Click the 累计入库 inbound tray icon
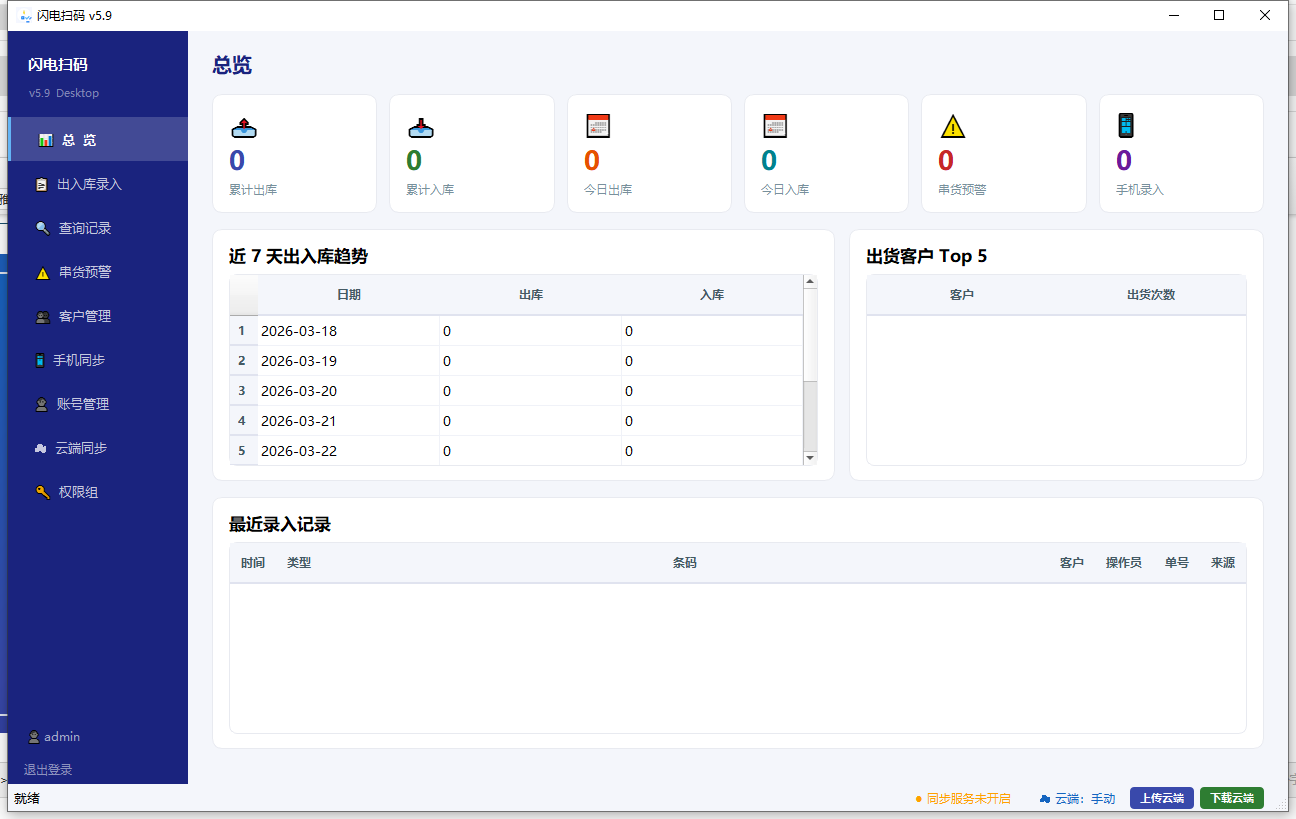 [x=421, y=127]
